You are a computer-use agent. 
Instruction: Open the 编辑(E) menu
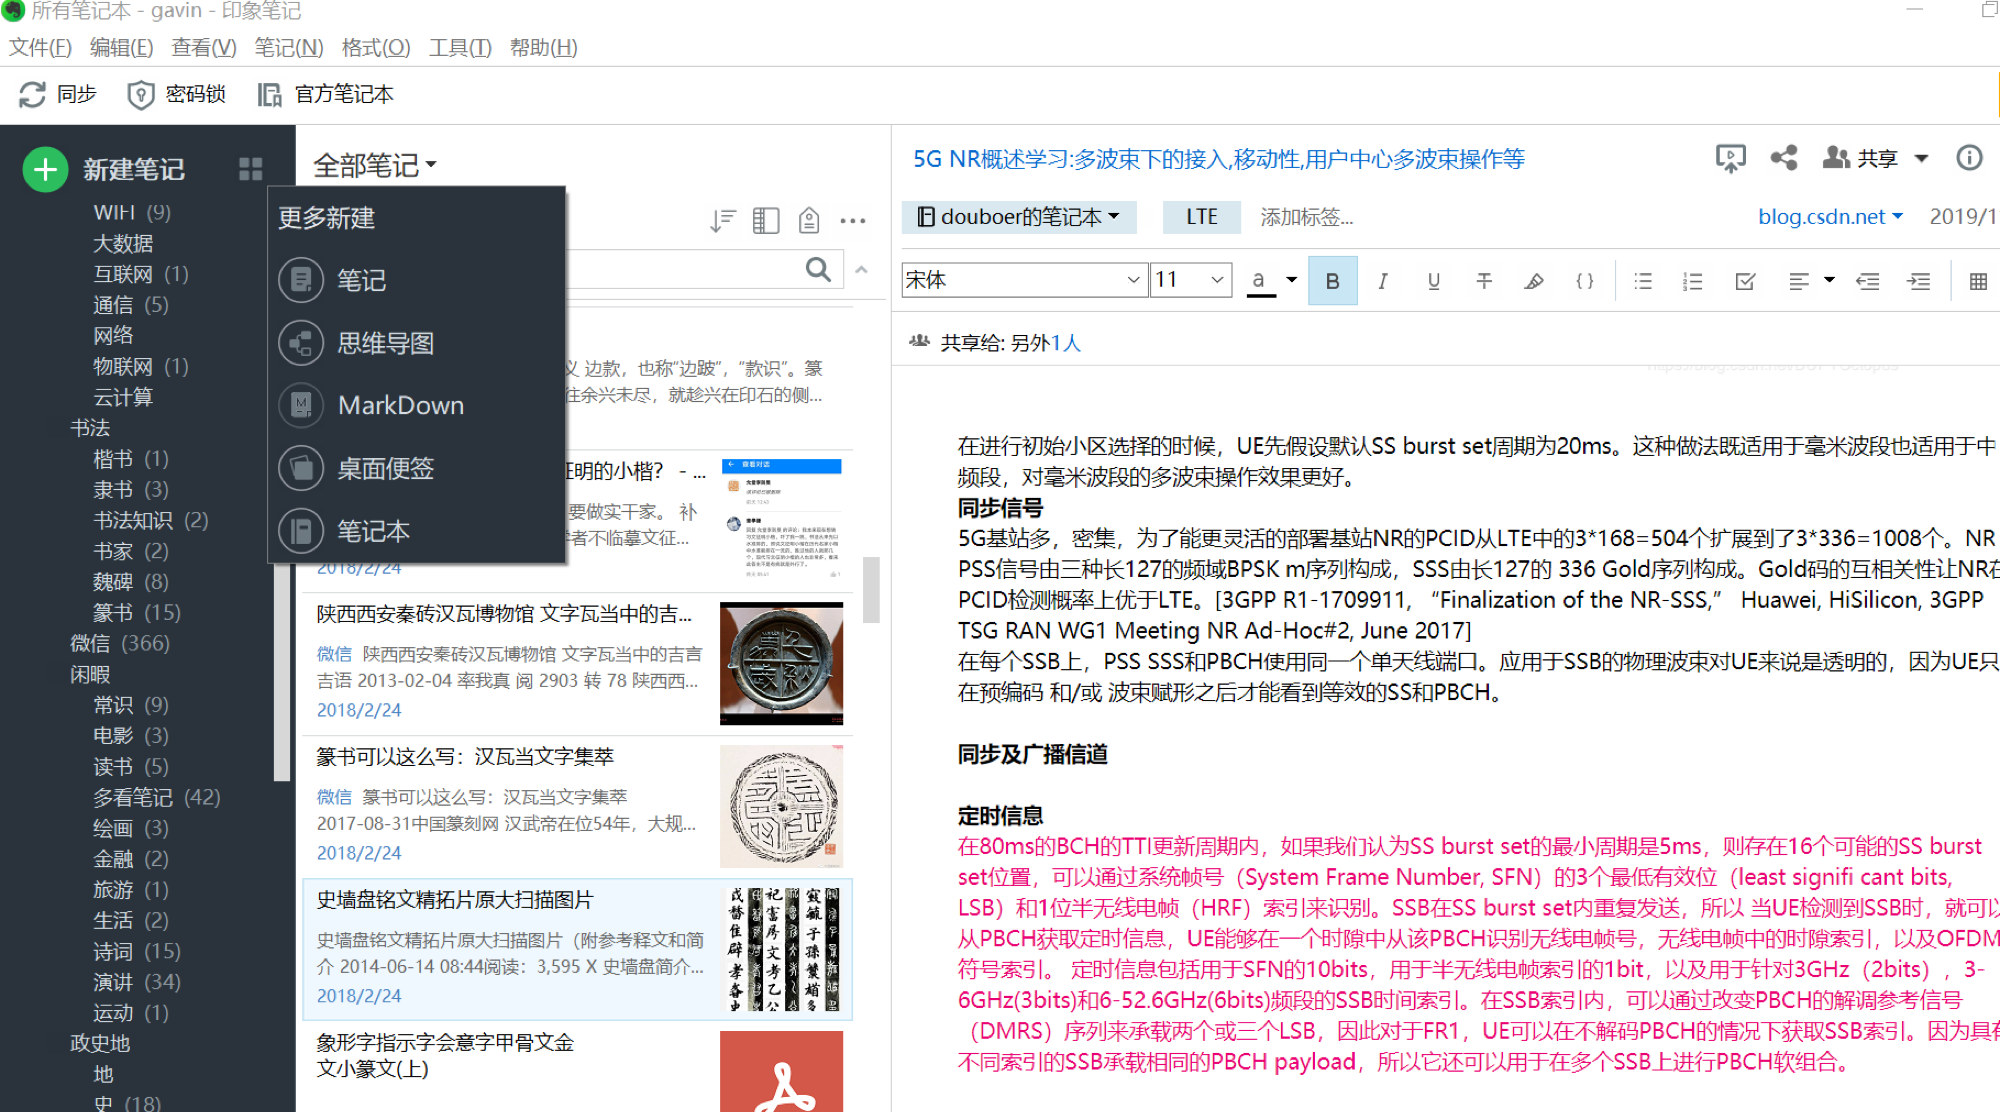tap(121, 47)
